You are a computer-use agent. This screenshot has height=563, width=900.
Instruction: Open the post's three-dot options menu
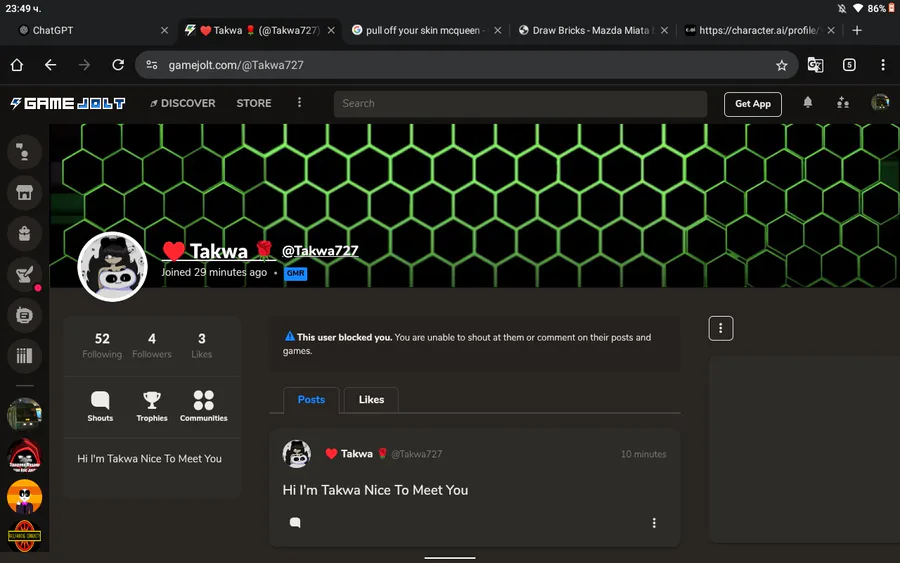(x=654, y=523)
